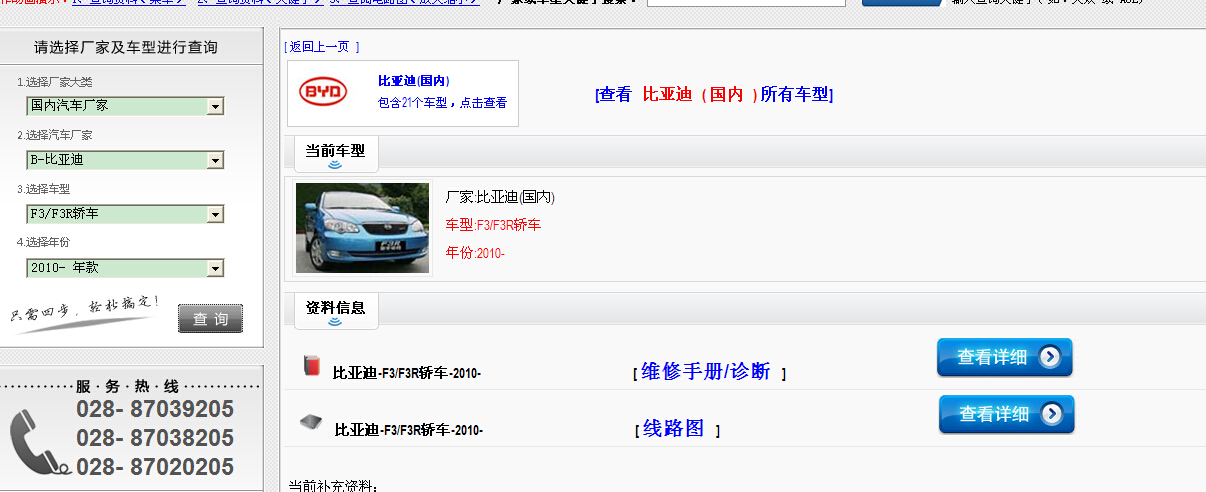Click the BYD brand logo
The width and height of the screenshot is (1206, 492).
click(x=323, y=93)
